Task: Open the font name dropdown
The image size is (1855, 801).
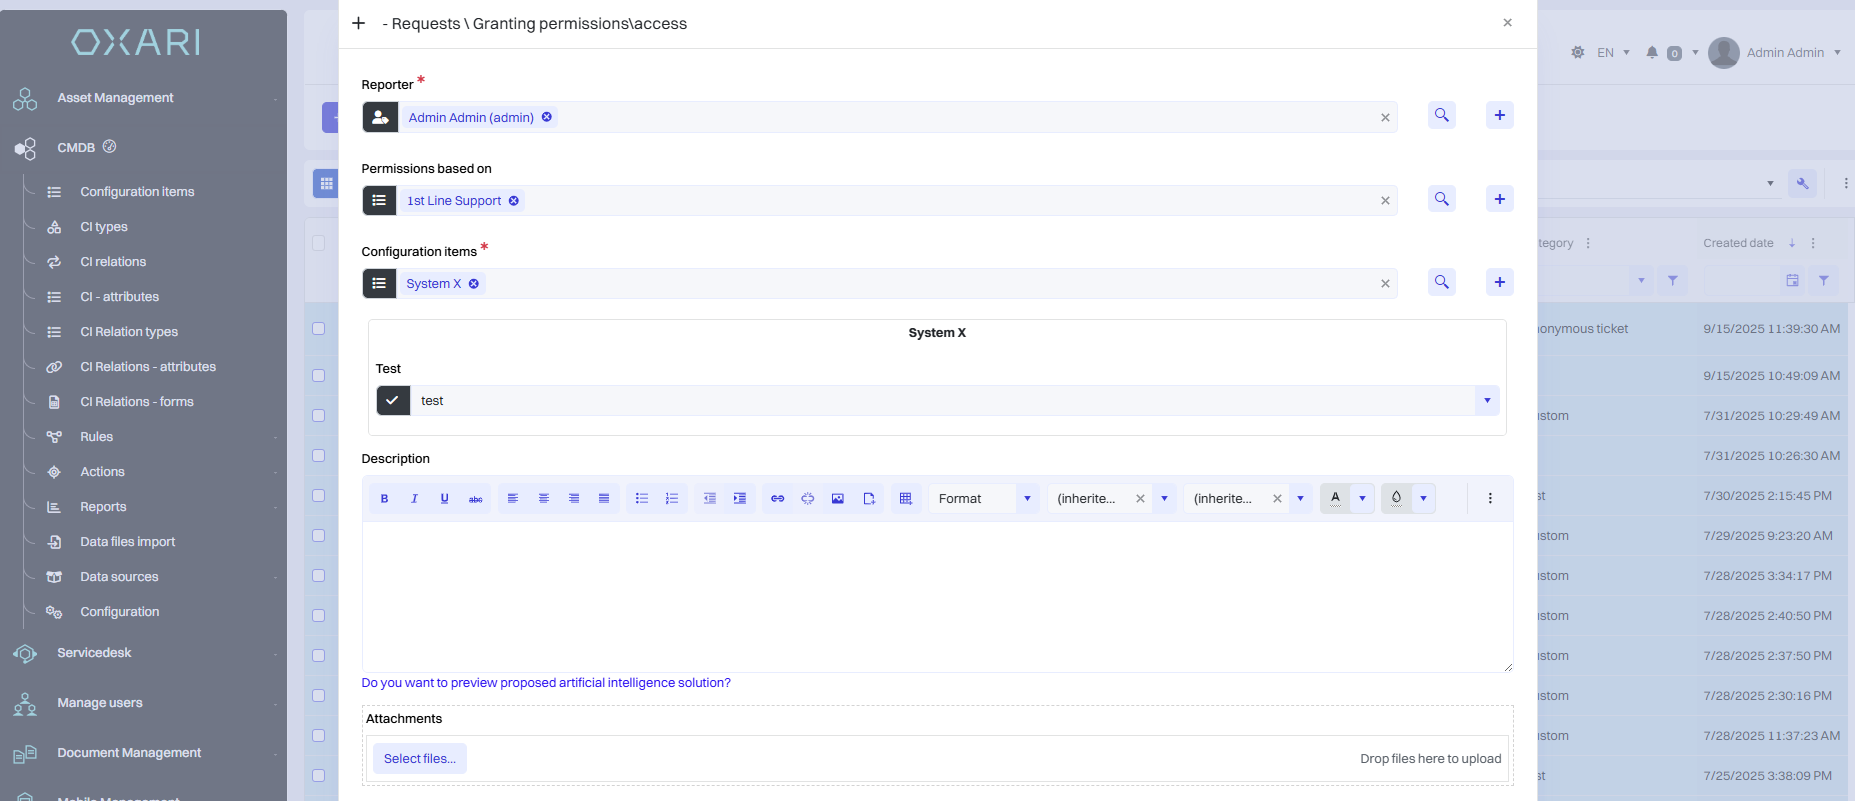Action: pyautogui.click(x=1164, y=499)
